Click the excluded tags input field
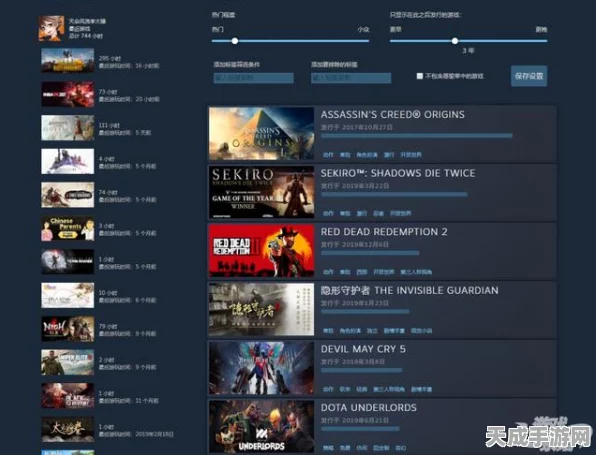 point(351,78)
